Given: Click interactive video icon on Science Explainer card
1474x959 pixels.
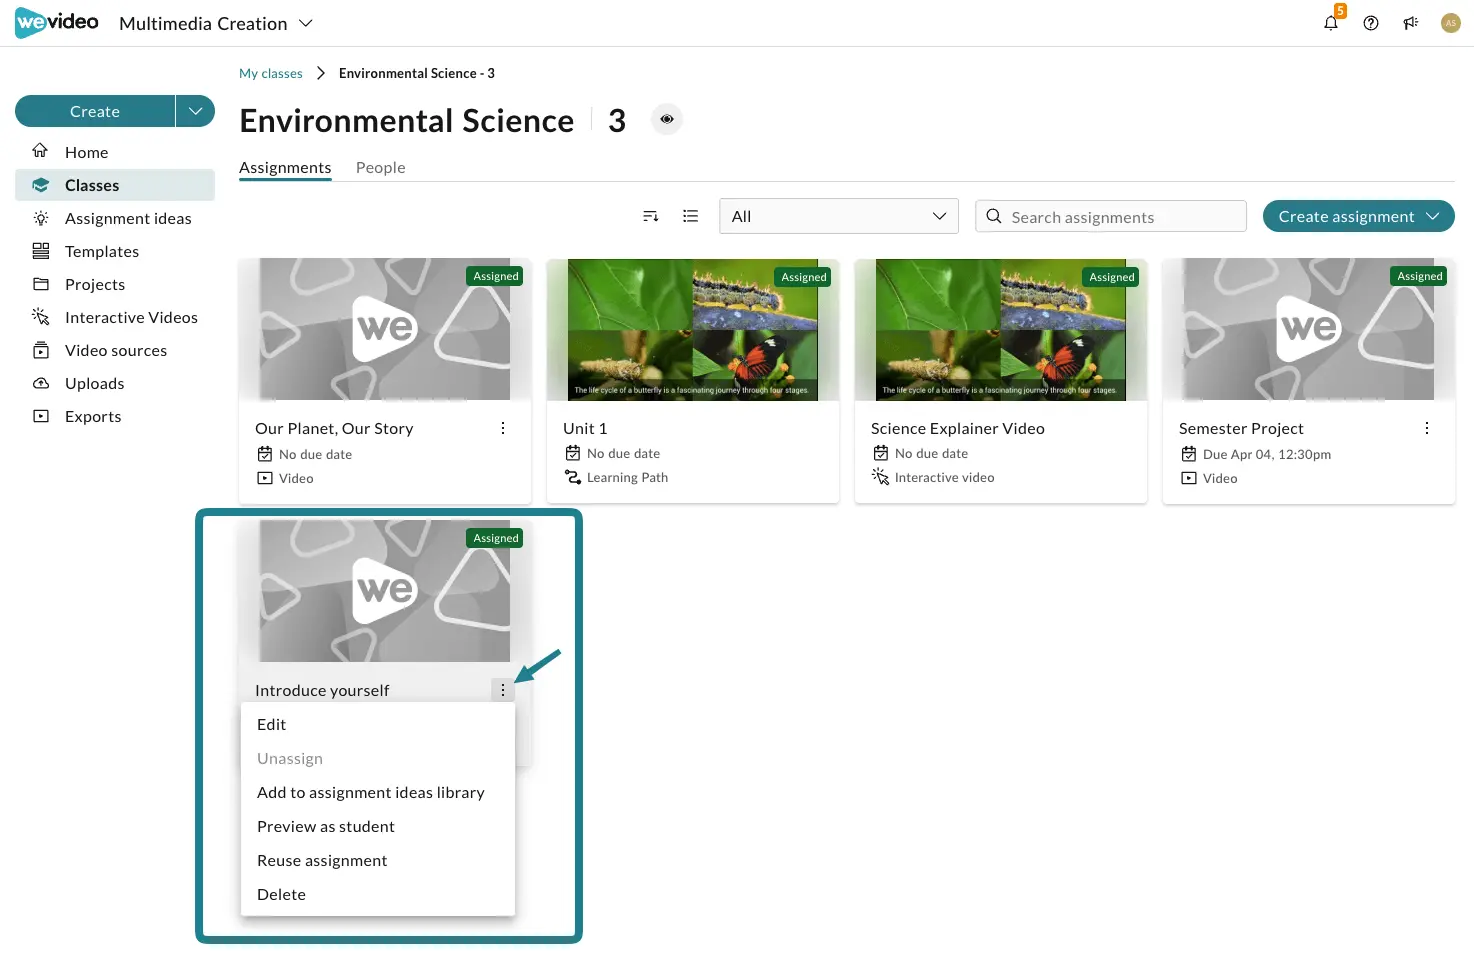Looking at the screenshot, I should (x=880, y=477).
